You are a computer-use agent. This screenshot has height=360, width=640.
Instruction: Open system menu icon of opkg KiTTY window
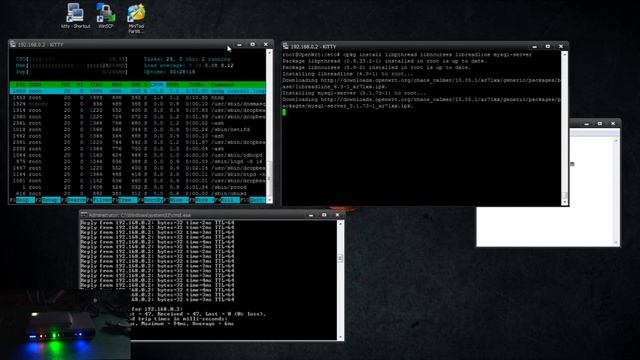[286, 46]
